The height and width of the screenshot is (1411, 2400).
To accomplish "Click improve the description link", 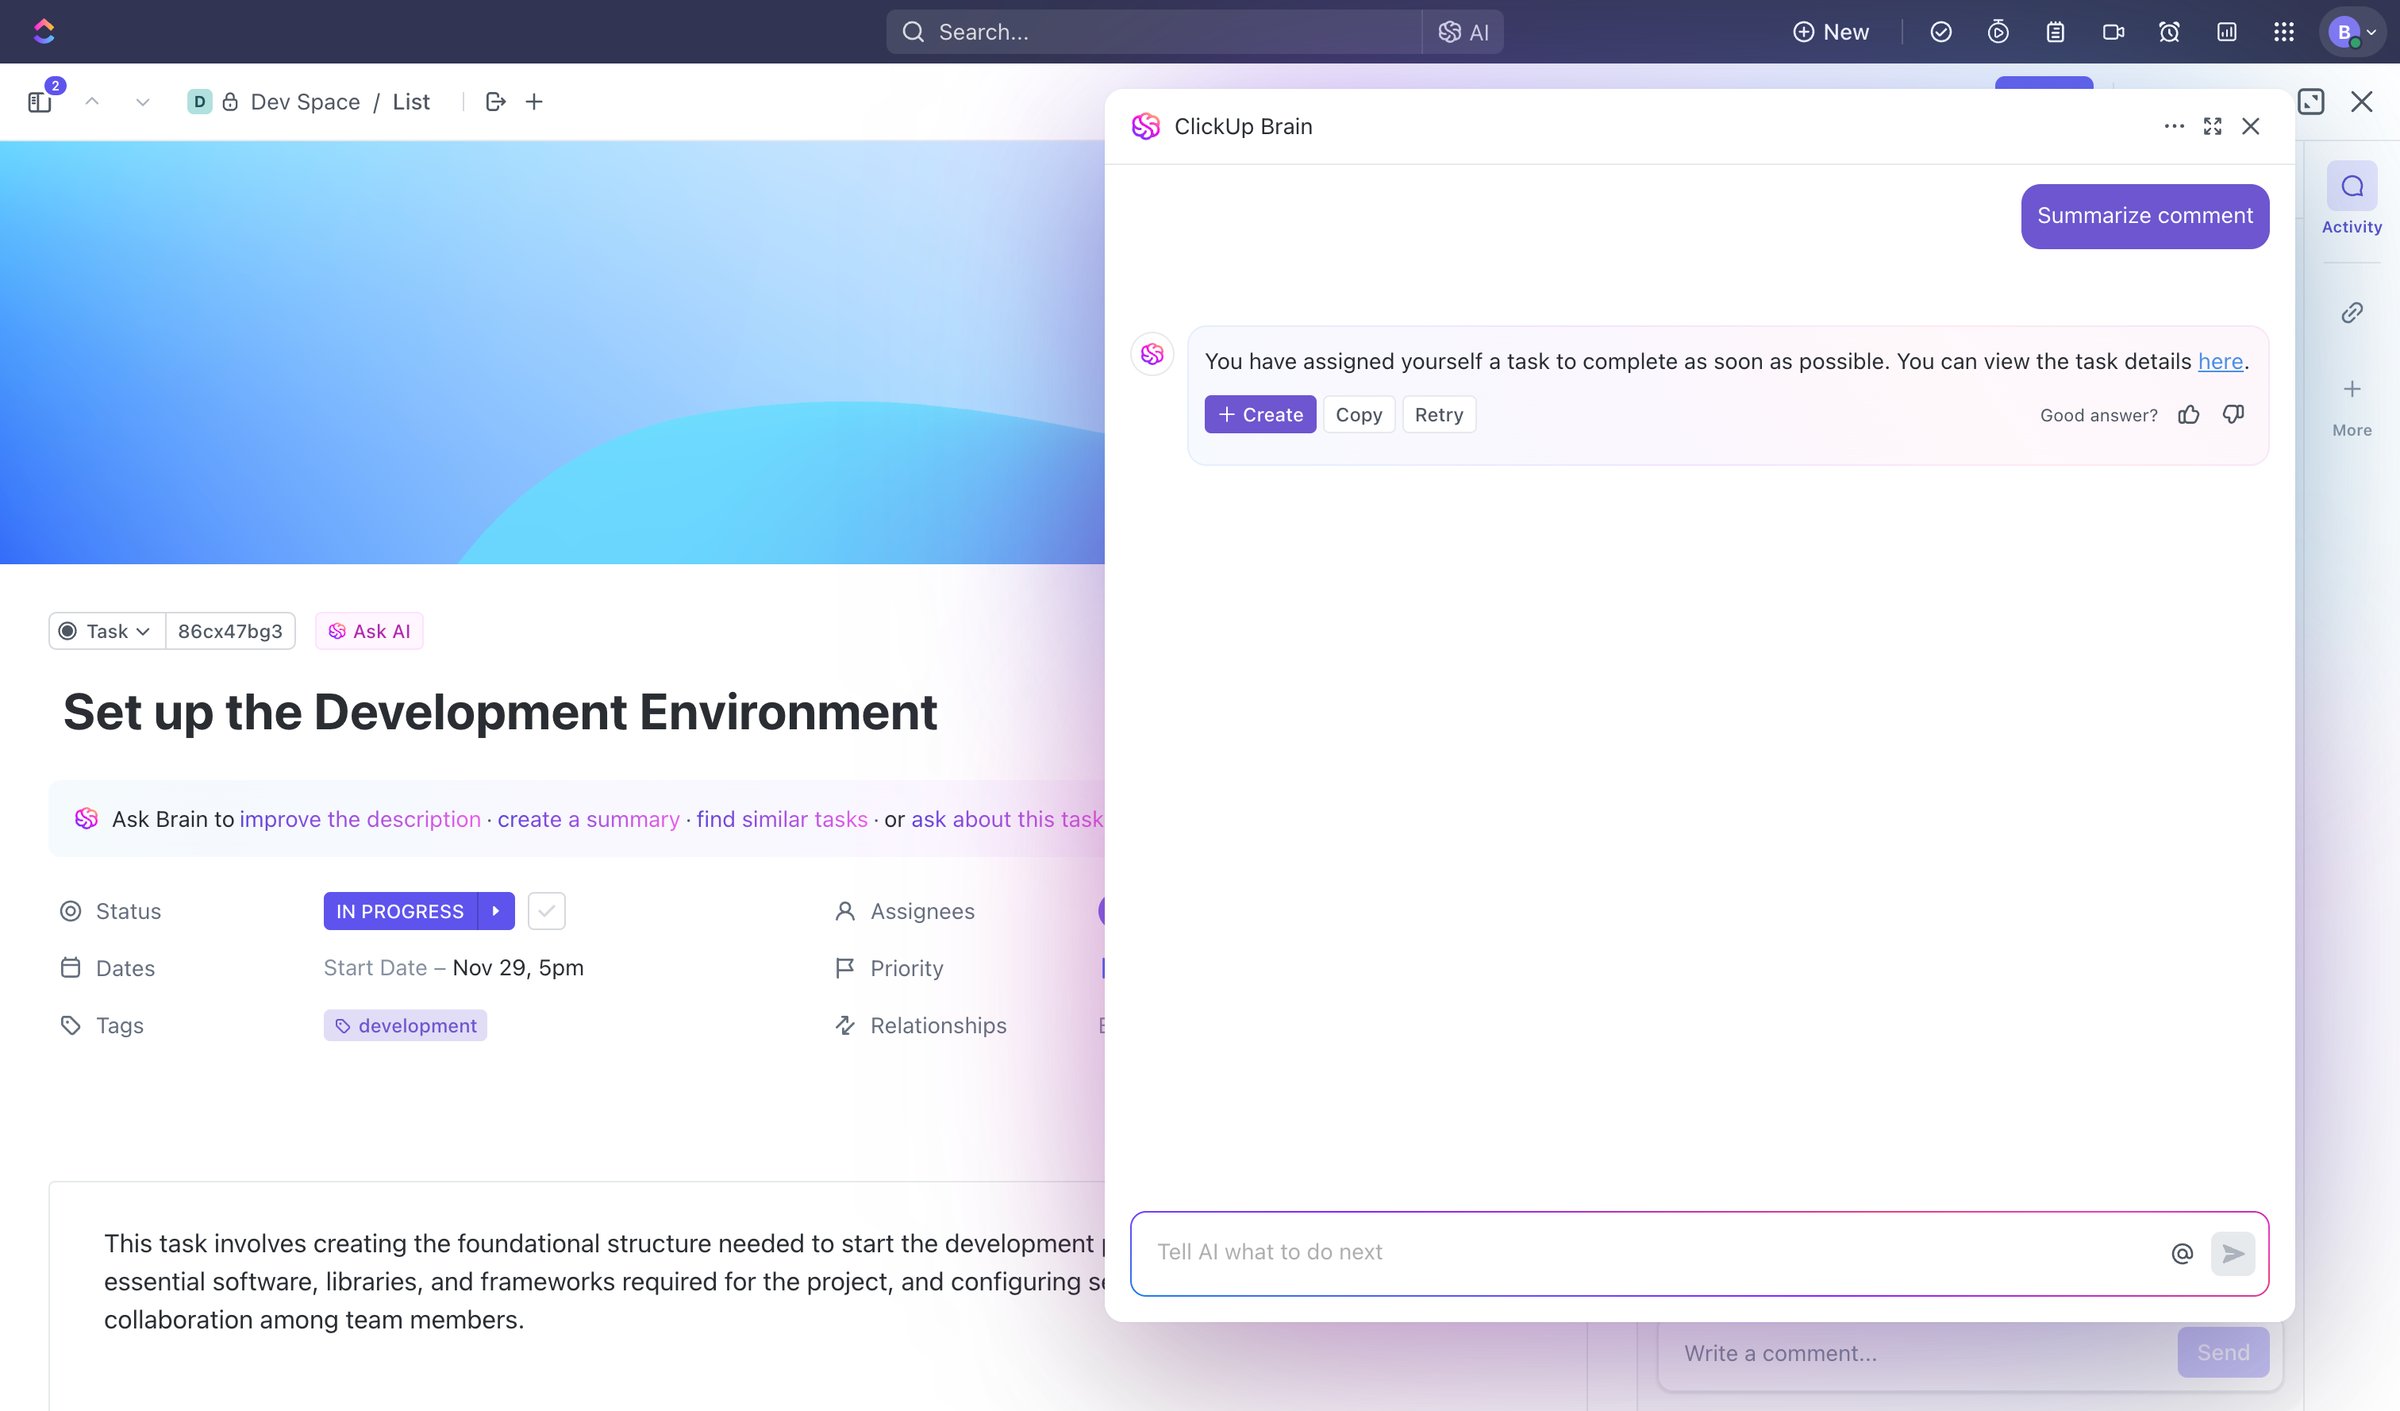I will click(x=360, y=819).
